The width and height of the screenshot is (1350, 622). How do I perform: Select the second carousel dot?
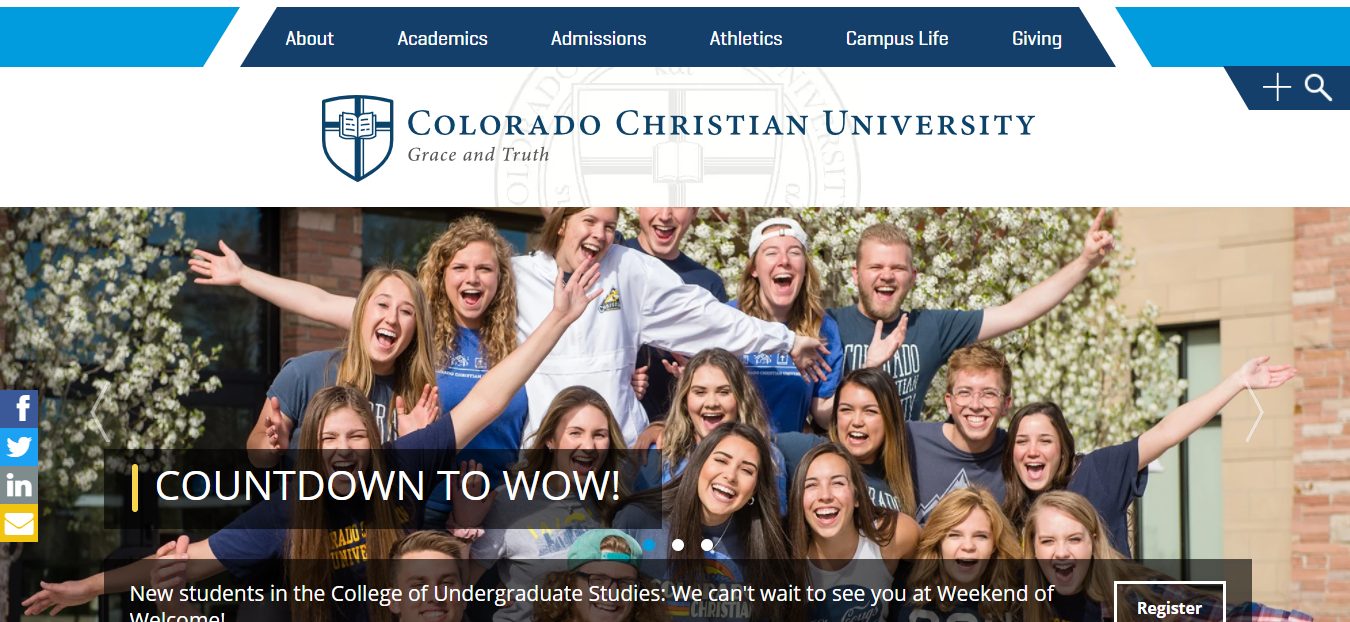678,545
